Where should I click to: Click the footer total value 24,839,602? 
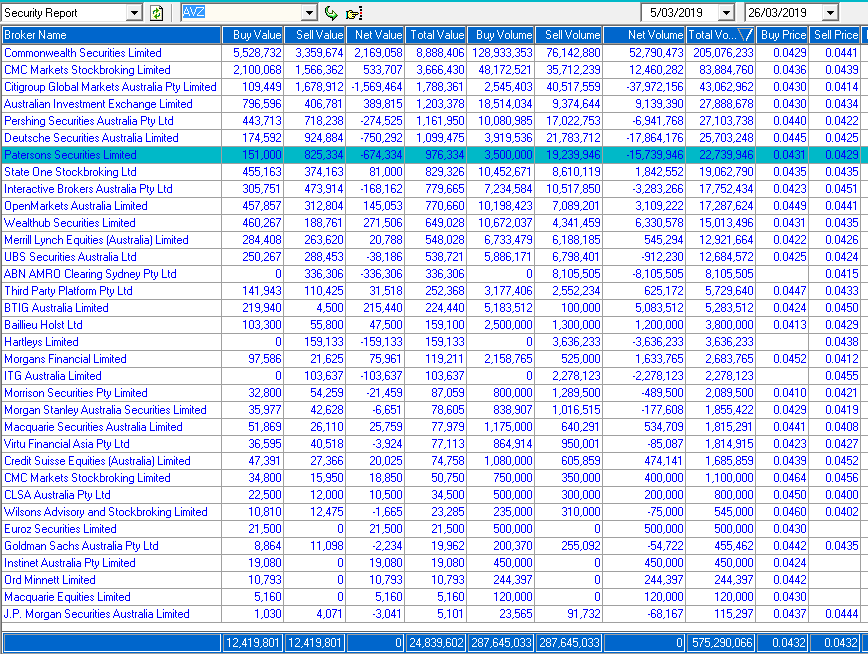point(436,643)
